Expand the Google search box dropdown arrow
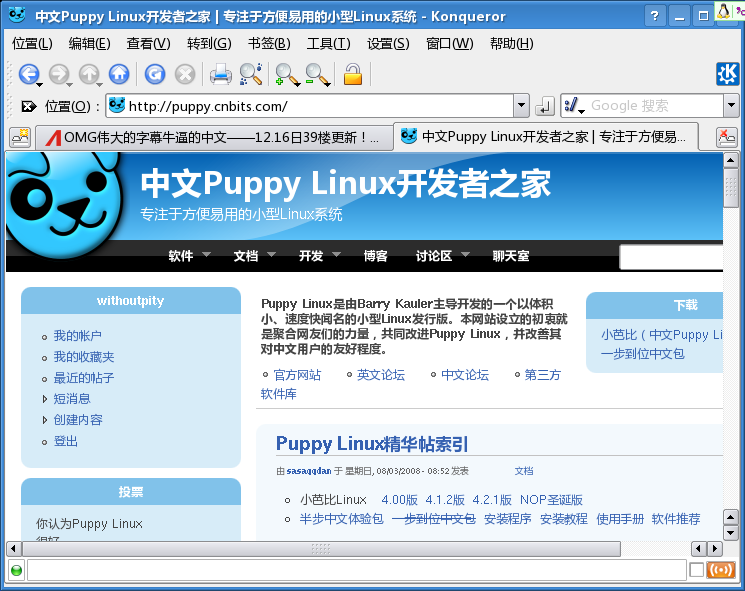This screenshot has height=591, width=745. 731,105
